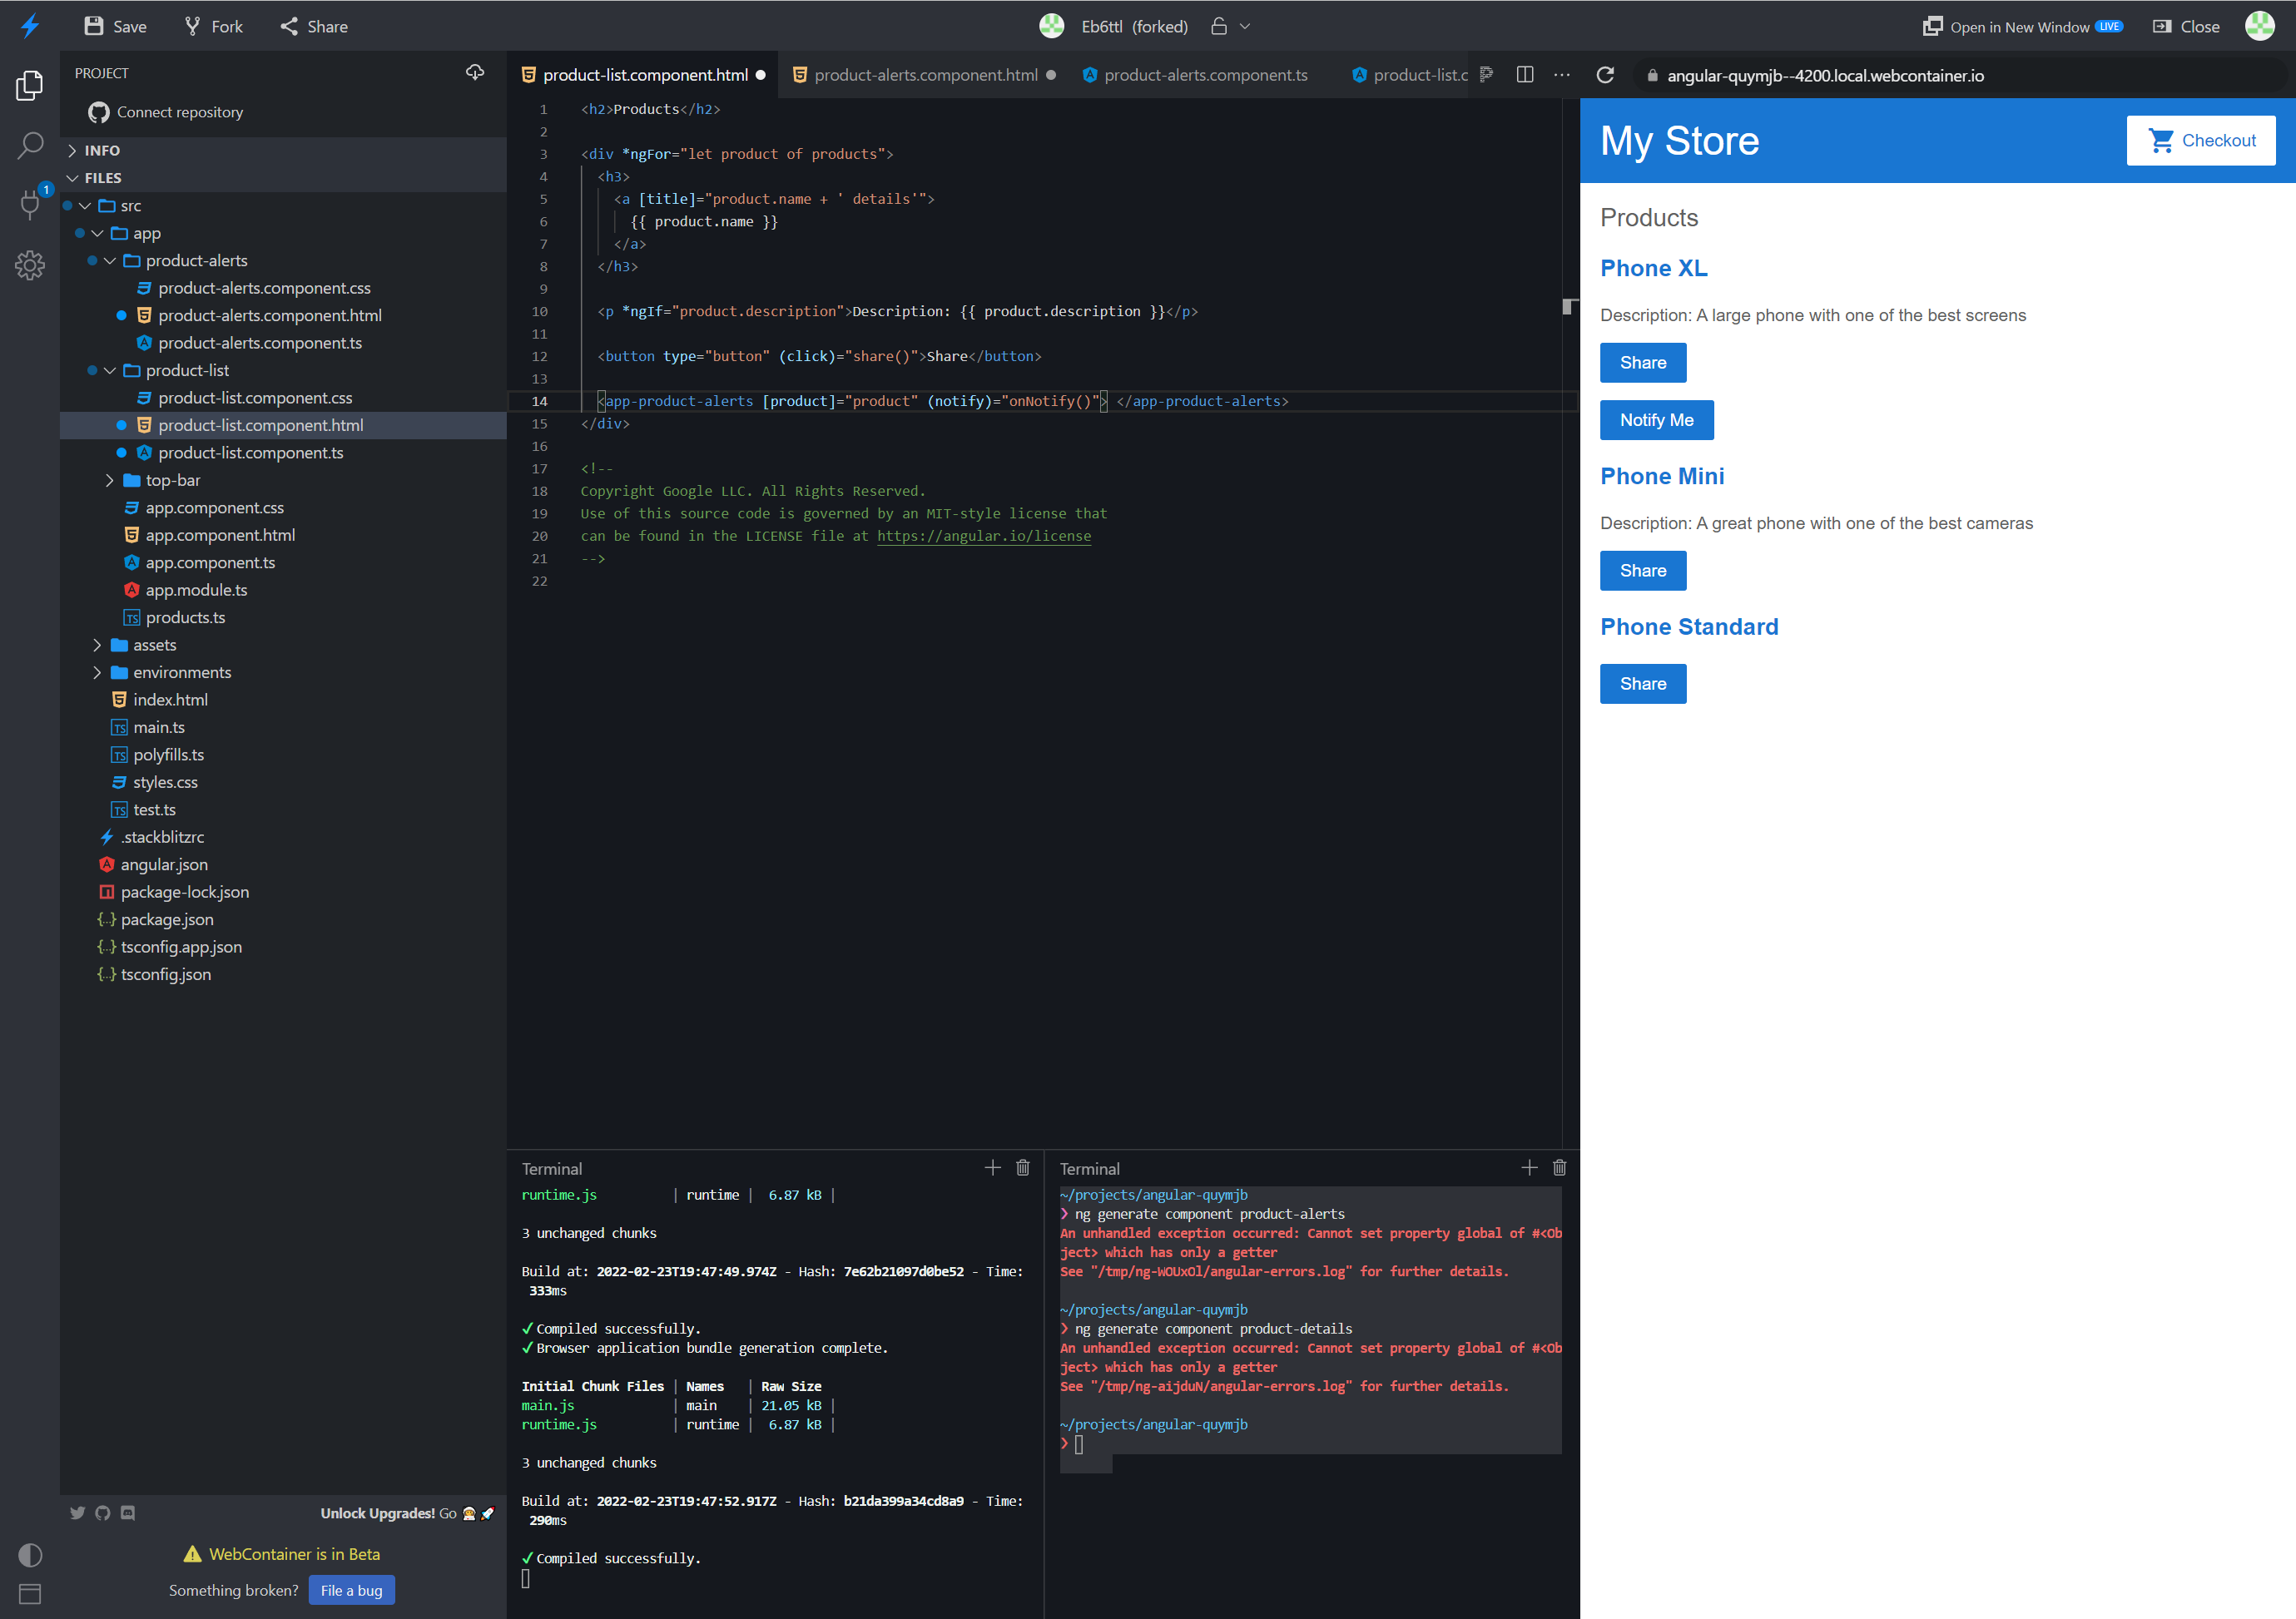
Task: Open the editor's more actions menu
Action: pyautogui.click(x=1561, y=74)
